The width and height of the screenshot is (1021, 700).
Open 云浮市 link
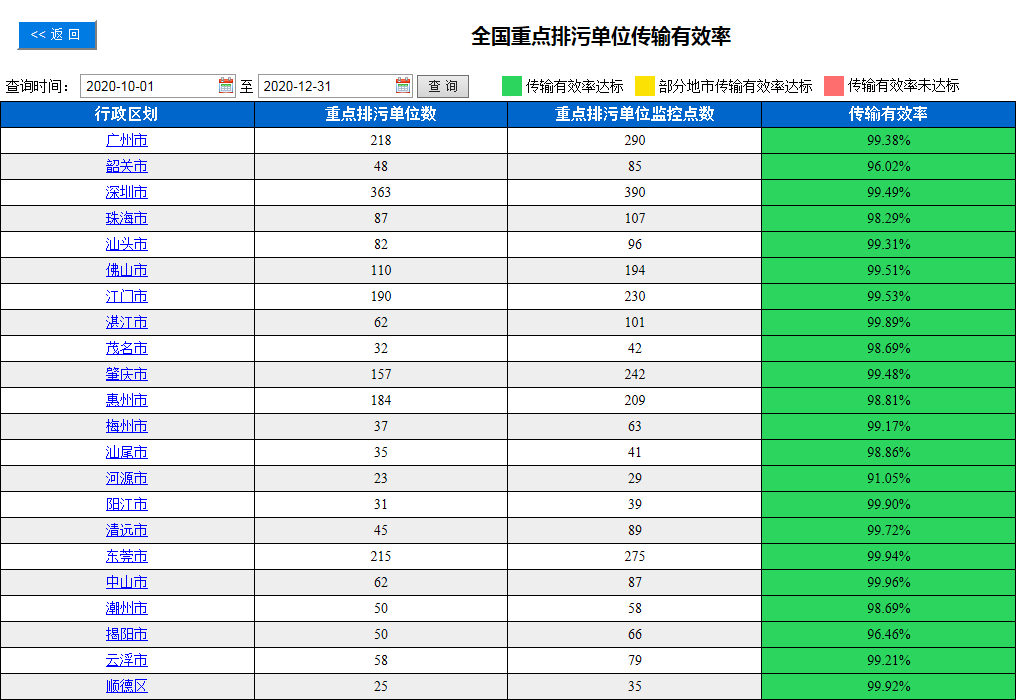127,661
